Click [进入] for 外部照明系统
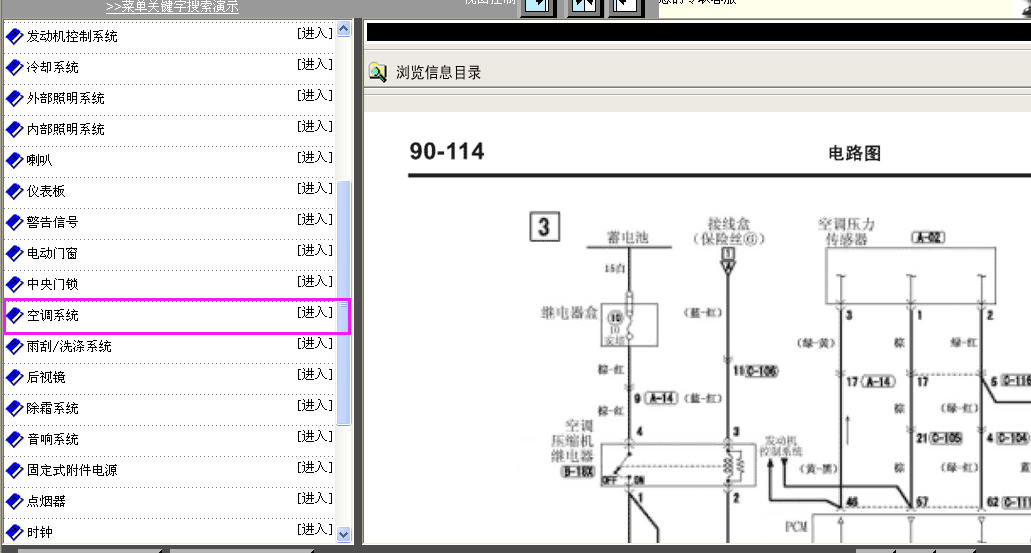 315,95
